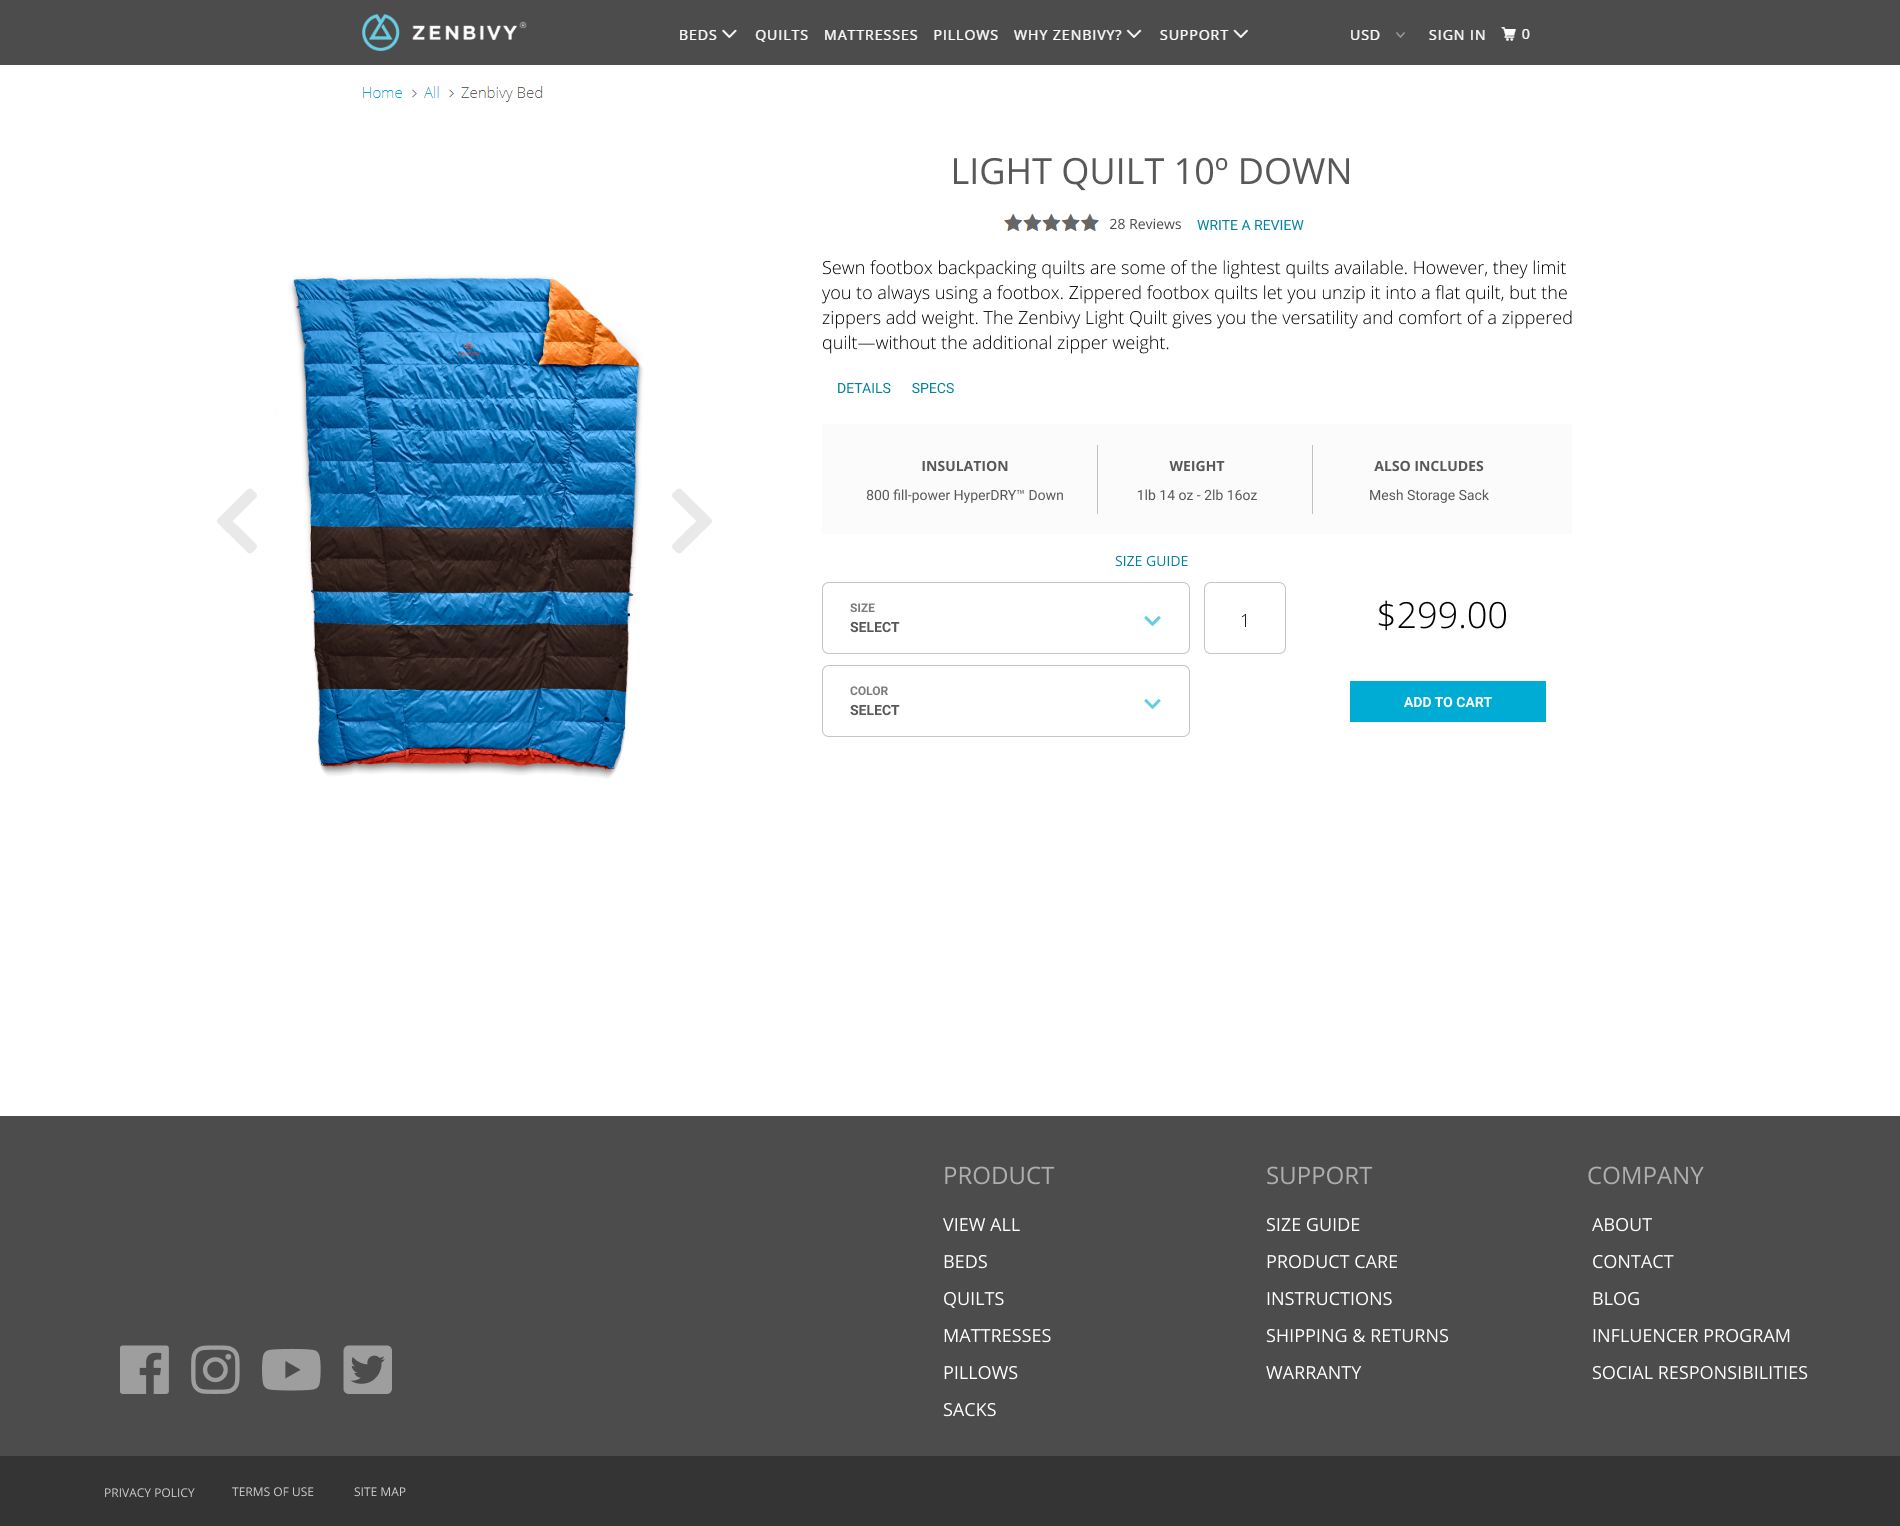Open the Size Guide link above selectors

[x=1152, y=561]
